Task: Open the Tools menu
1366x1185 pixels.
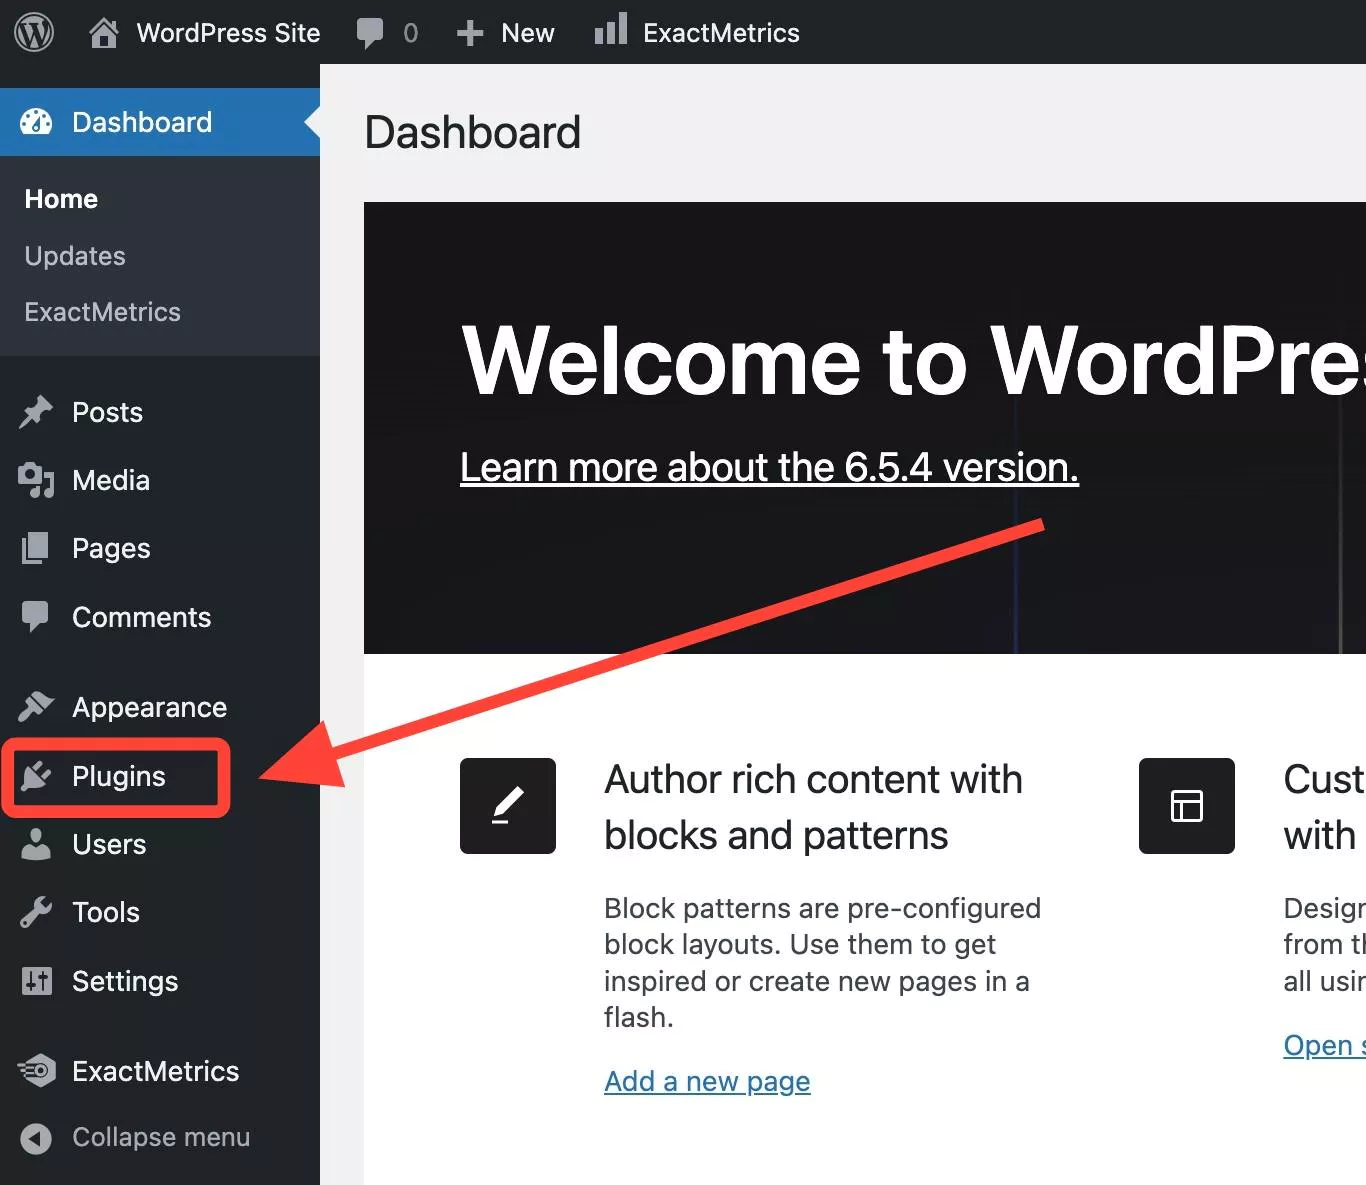Action: click(106, 912)
